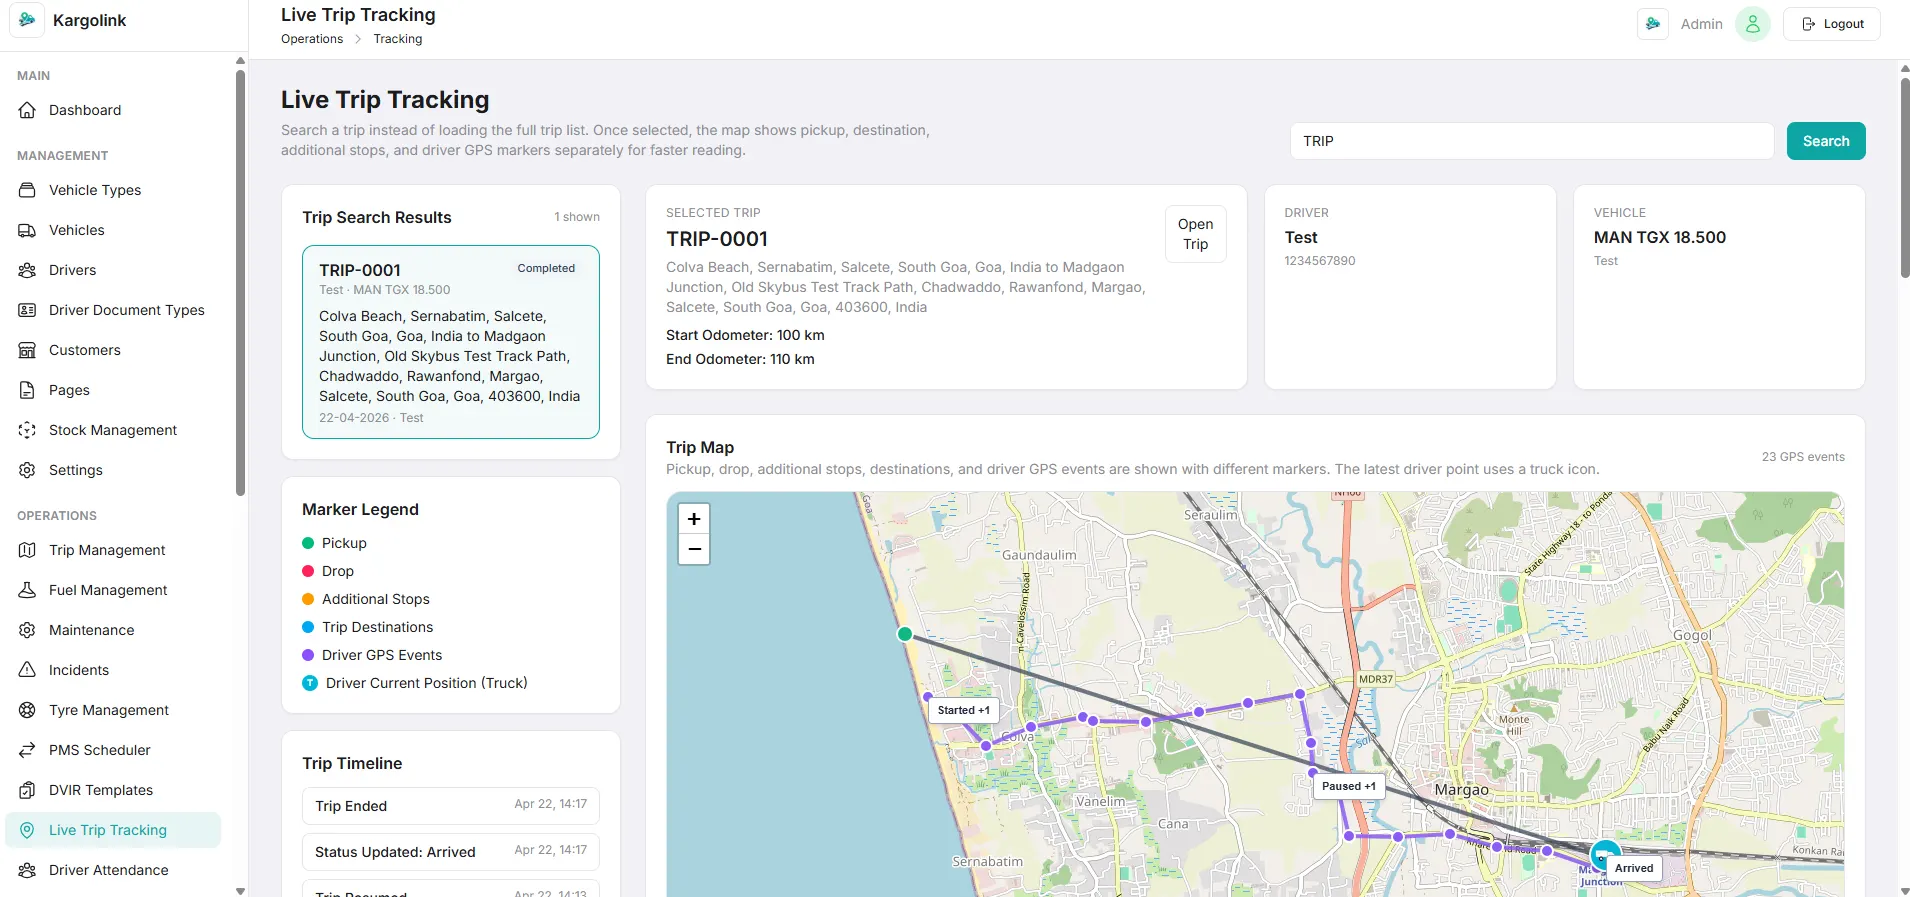Click the Completed status badge

[546, 268]
